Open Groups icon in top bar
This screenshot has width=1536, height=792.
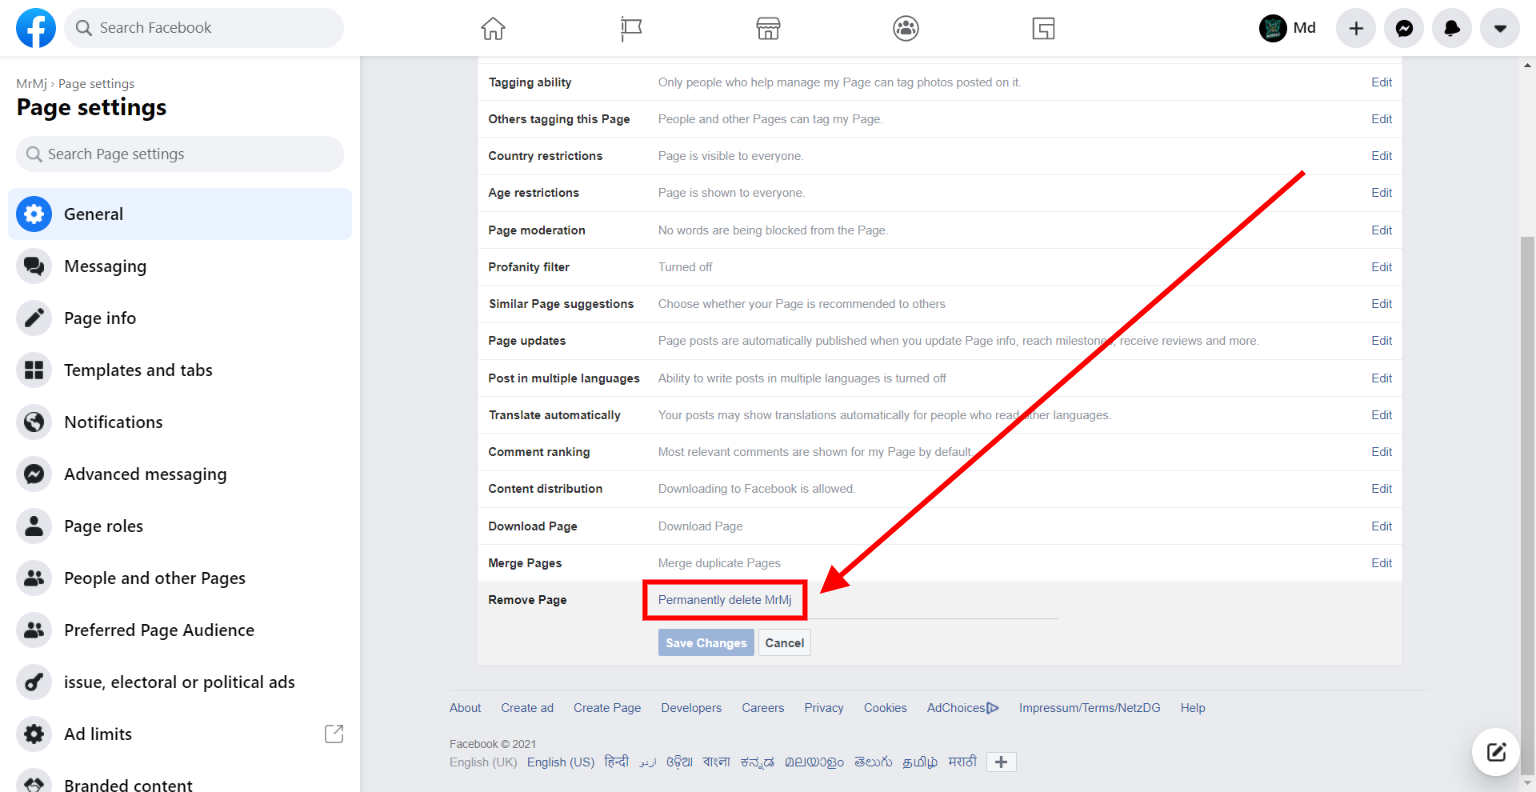906,28
